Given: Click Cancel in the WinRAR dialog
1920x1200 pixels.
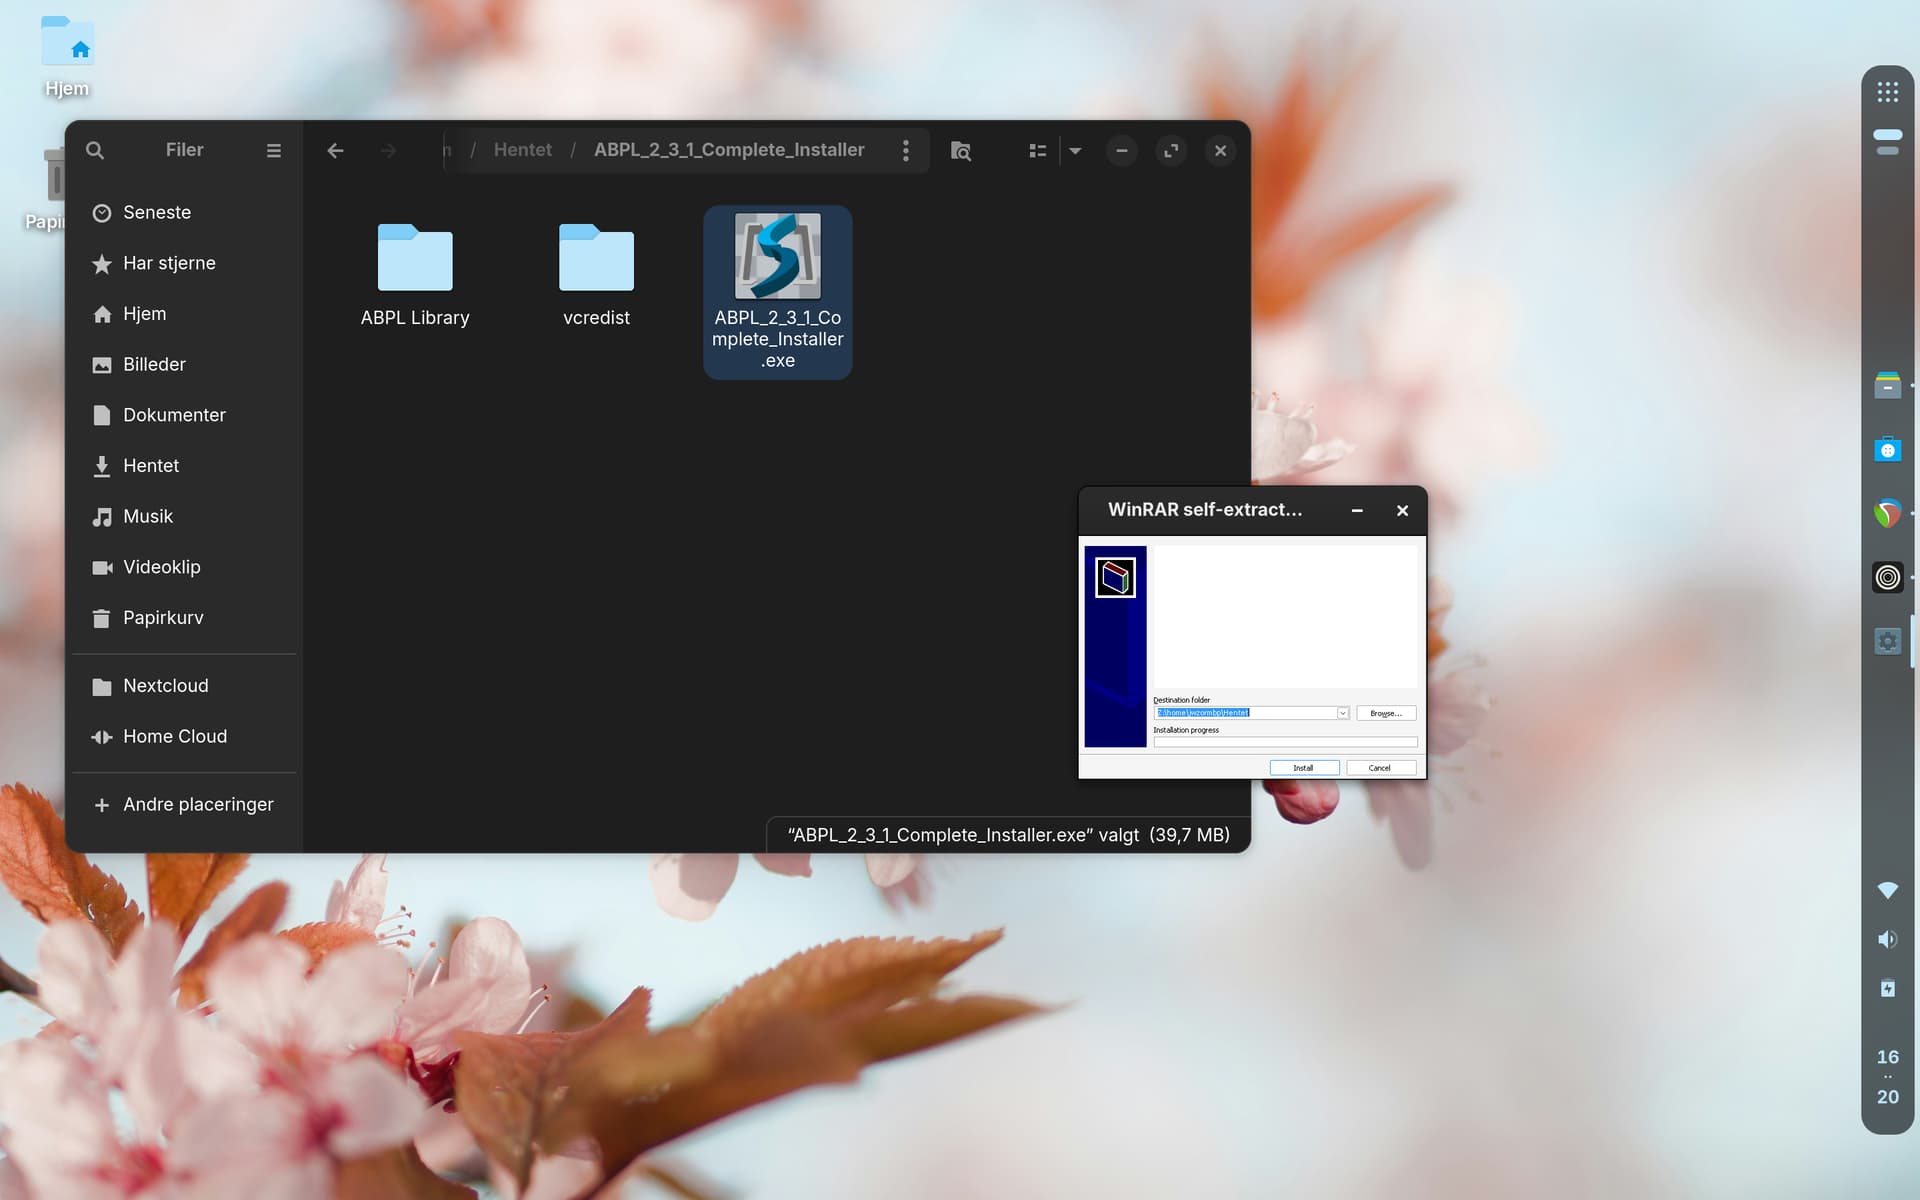Looking at the screenshot, I should pyautogui.click(x=1380, y=768).
